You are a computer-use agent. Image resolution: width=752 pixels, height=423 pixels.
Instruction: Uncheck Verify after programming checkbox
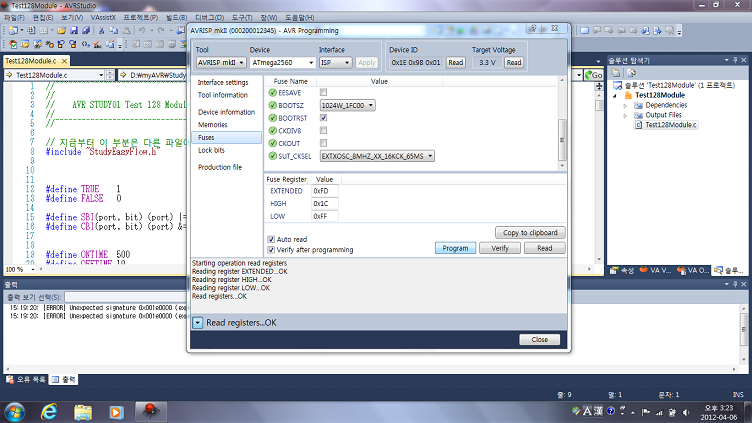271,249
